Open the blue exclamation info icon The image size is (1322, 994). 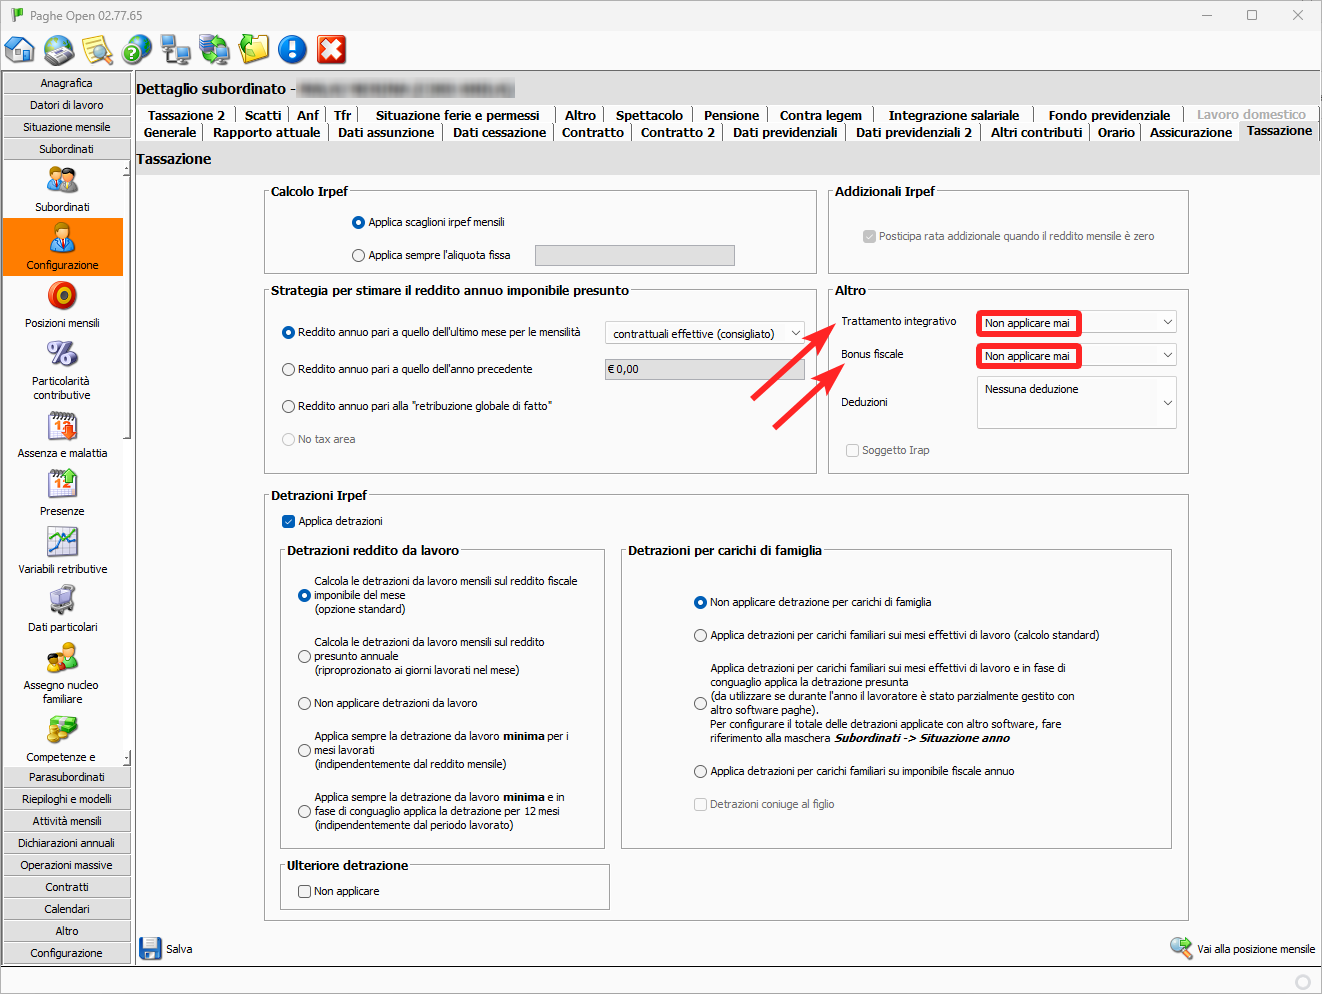292,49
